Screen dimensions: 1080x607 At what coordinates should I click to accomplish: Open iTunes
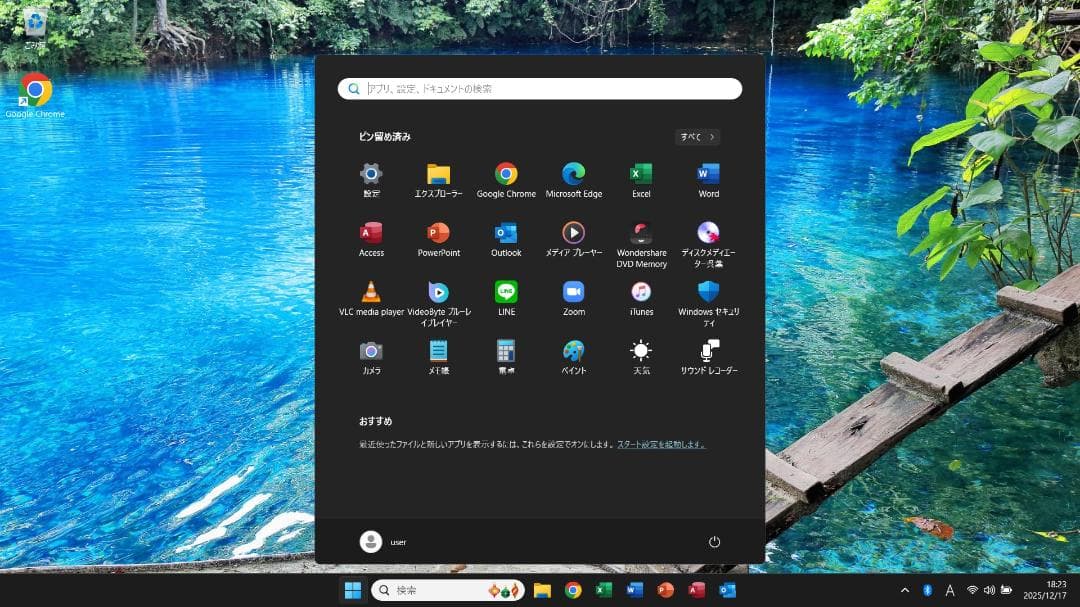640,293
